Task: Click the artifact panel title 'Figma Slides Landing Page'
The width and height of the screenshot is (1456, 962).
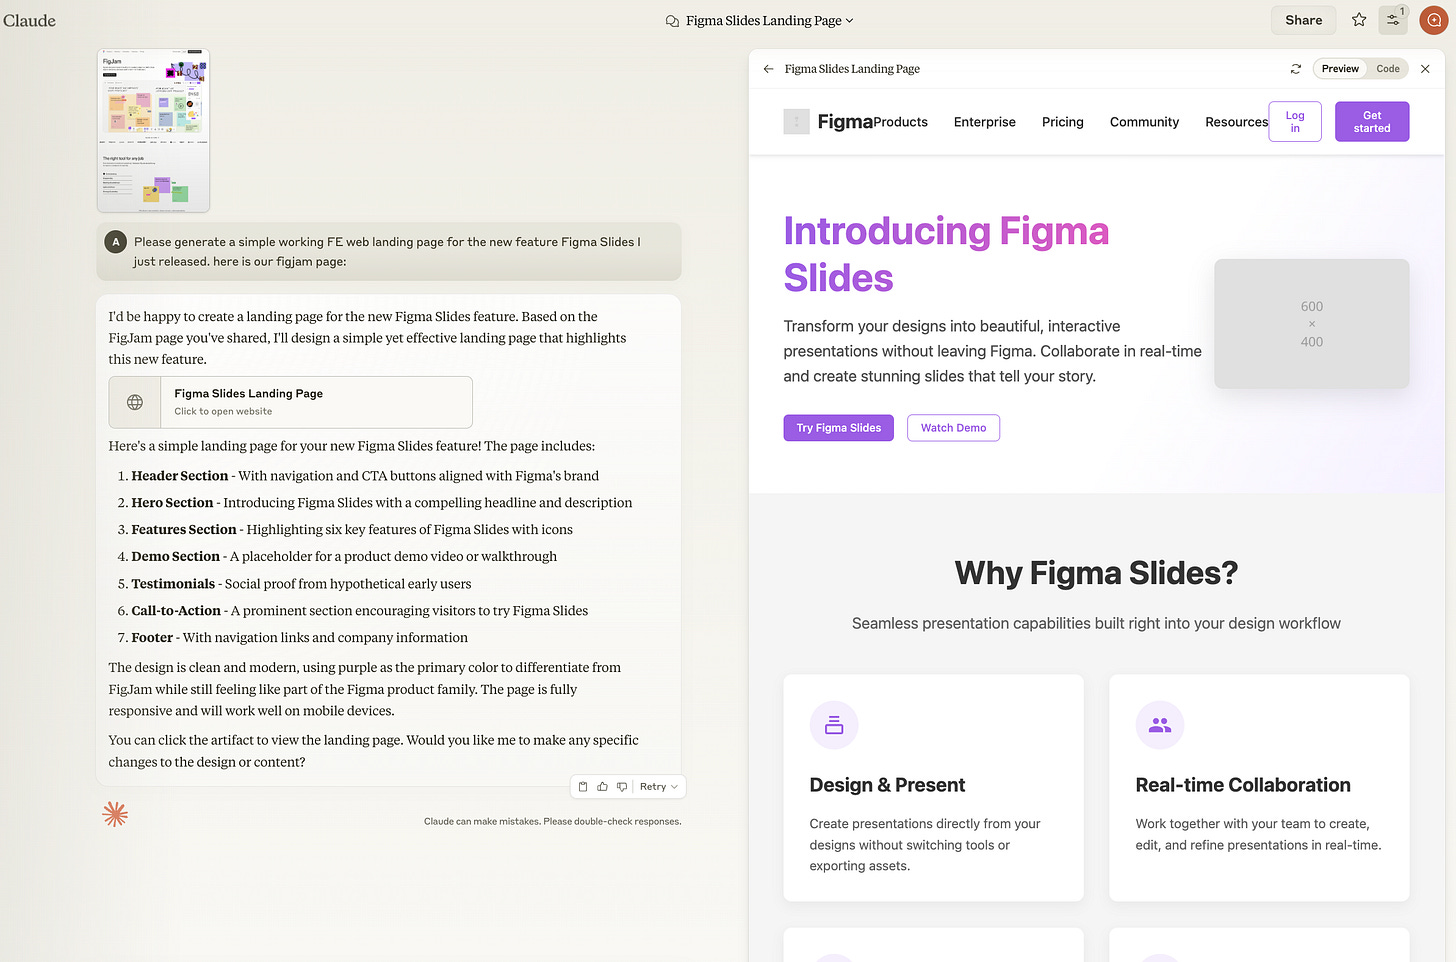Action: (x=852, y=69)
